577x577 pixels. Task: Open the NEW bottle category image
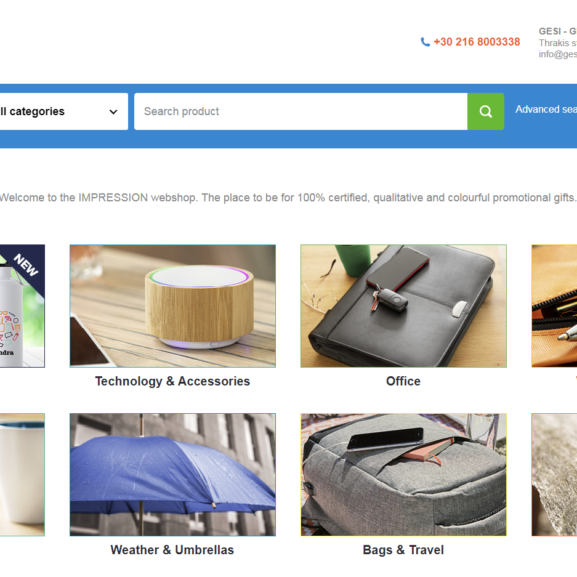coord(22,306)
